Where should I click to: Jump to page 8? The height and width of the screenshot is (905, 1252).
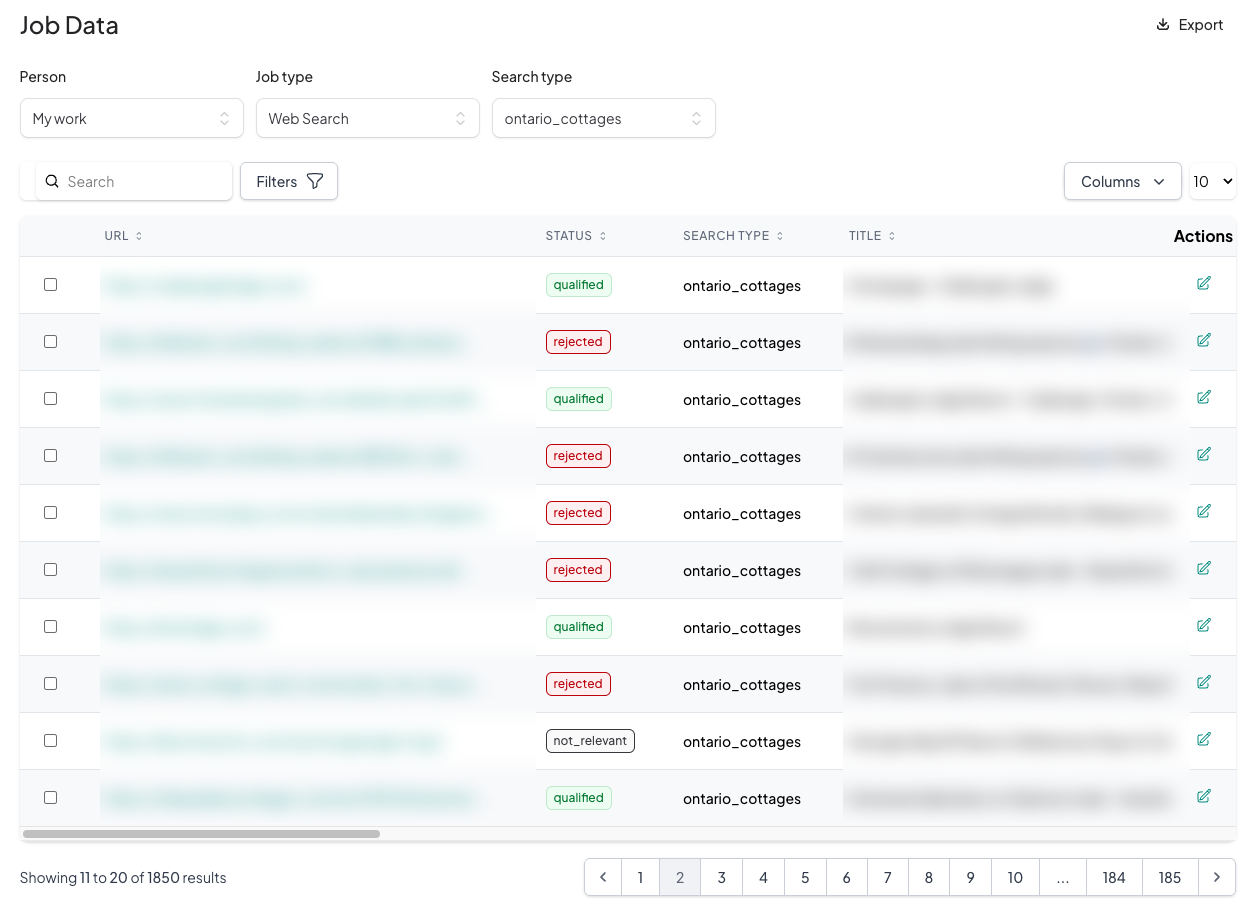click(x=929, y=877)
